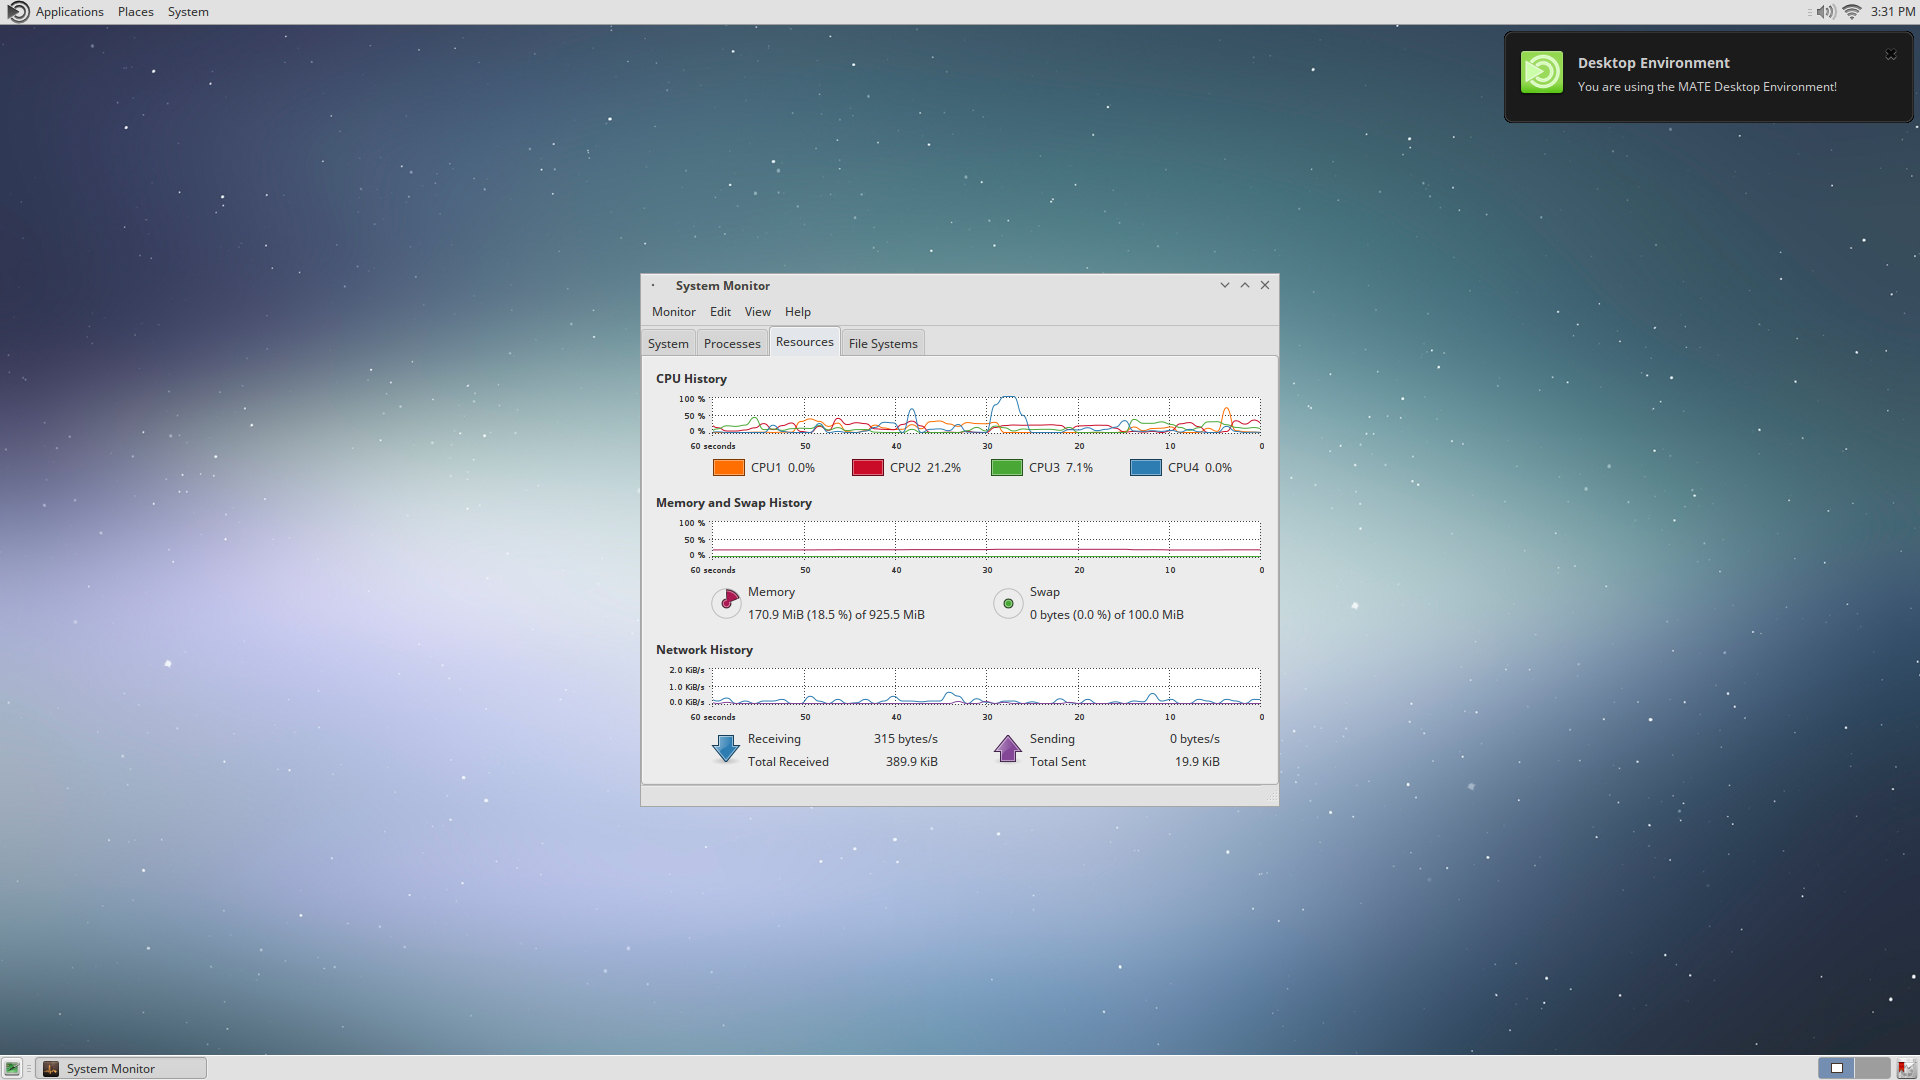Click the CPU History heading
This screenshot has width=1920, height=1080.
[x=691, y=379]
